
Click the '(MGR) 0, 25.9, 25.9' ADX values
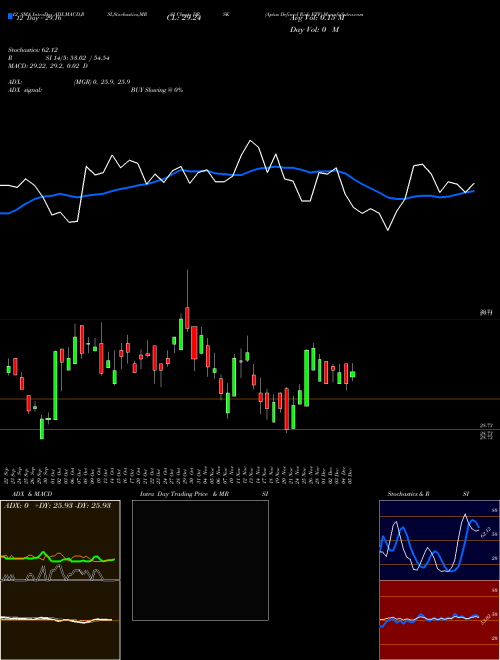[102, 82]
